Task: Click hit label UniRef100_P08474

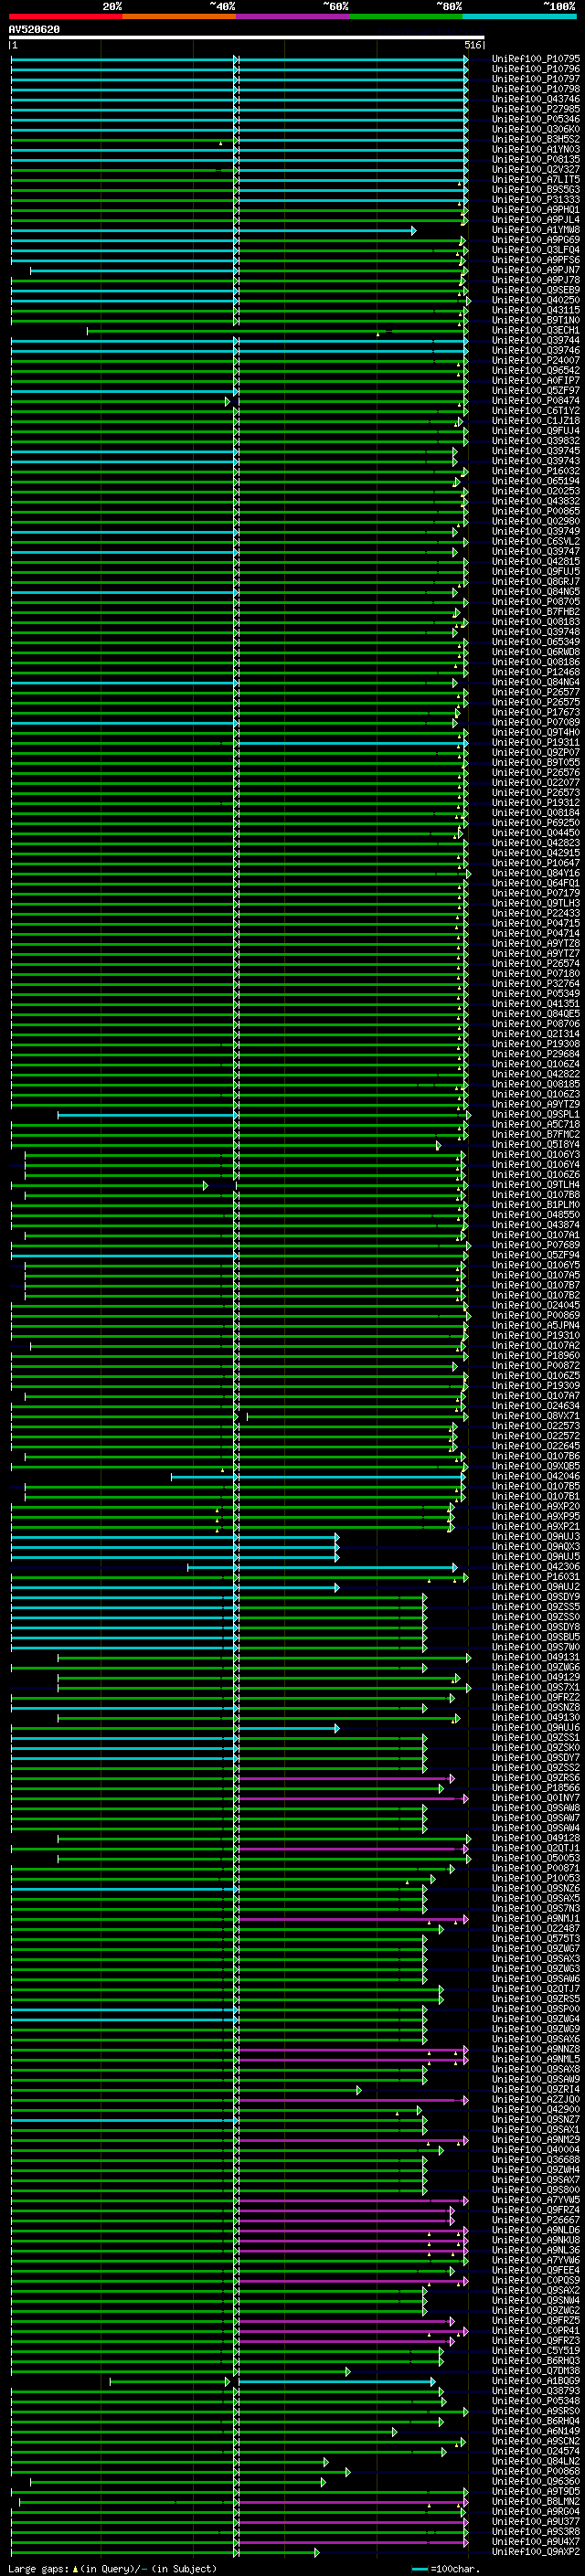Action: 536,401
